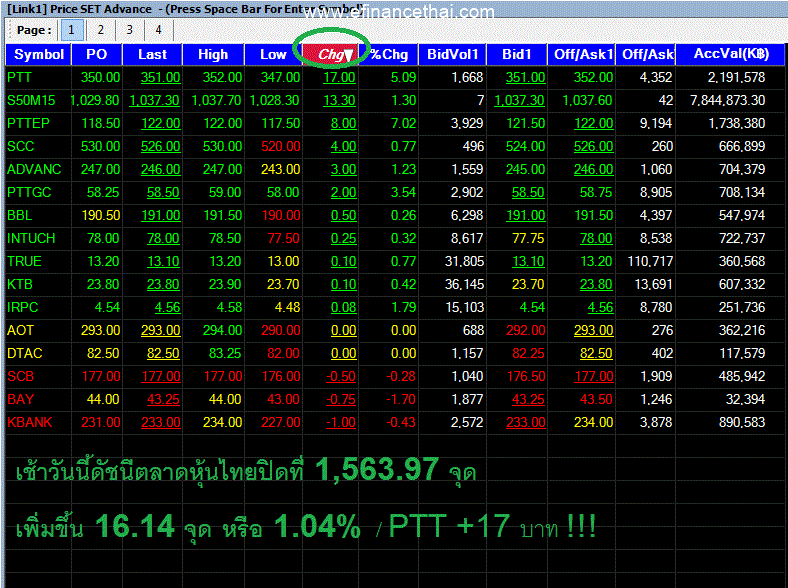
Task: Select the S50M15 symbol
Action: click(x=31, y=101)
